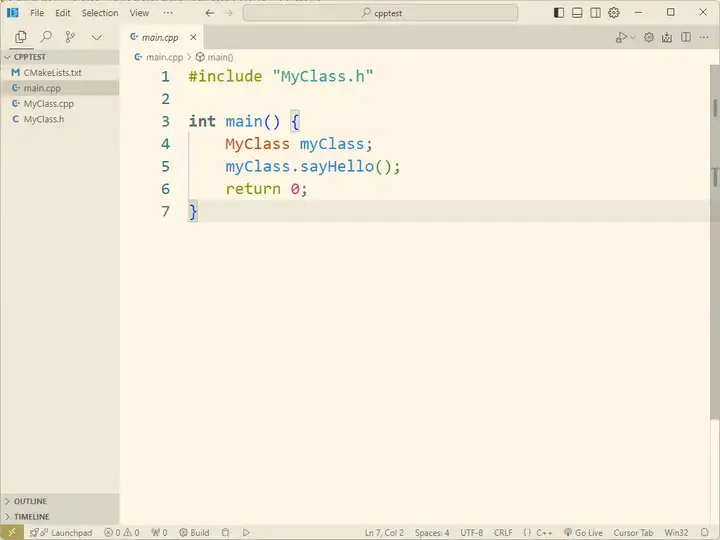Viewport: 720px width, 540px height.
Task: Click the sayHello call on line 5
Action: (x=337, y=166)
